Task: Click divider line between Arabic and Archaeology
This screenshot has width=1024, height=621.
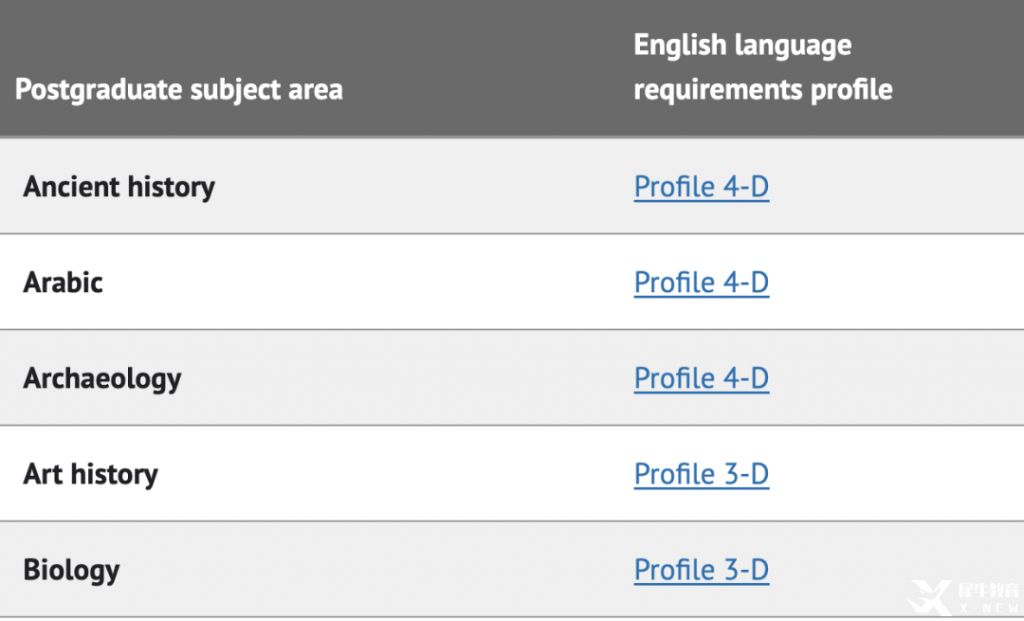Action: [x=512, y=329]
